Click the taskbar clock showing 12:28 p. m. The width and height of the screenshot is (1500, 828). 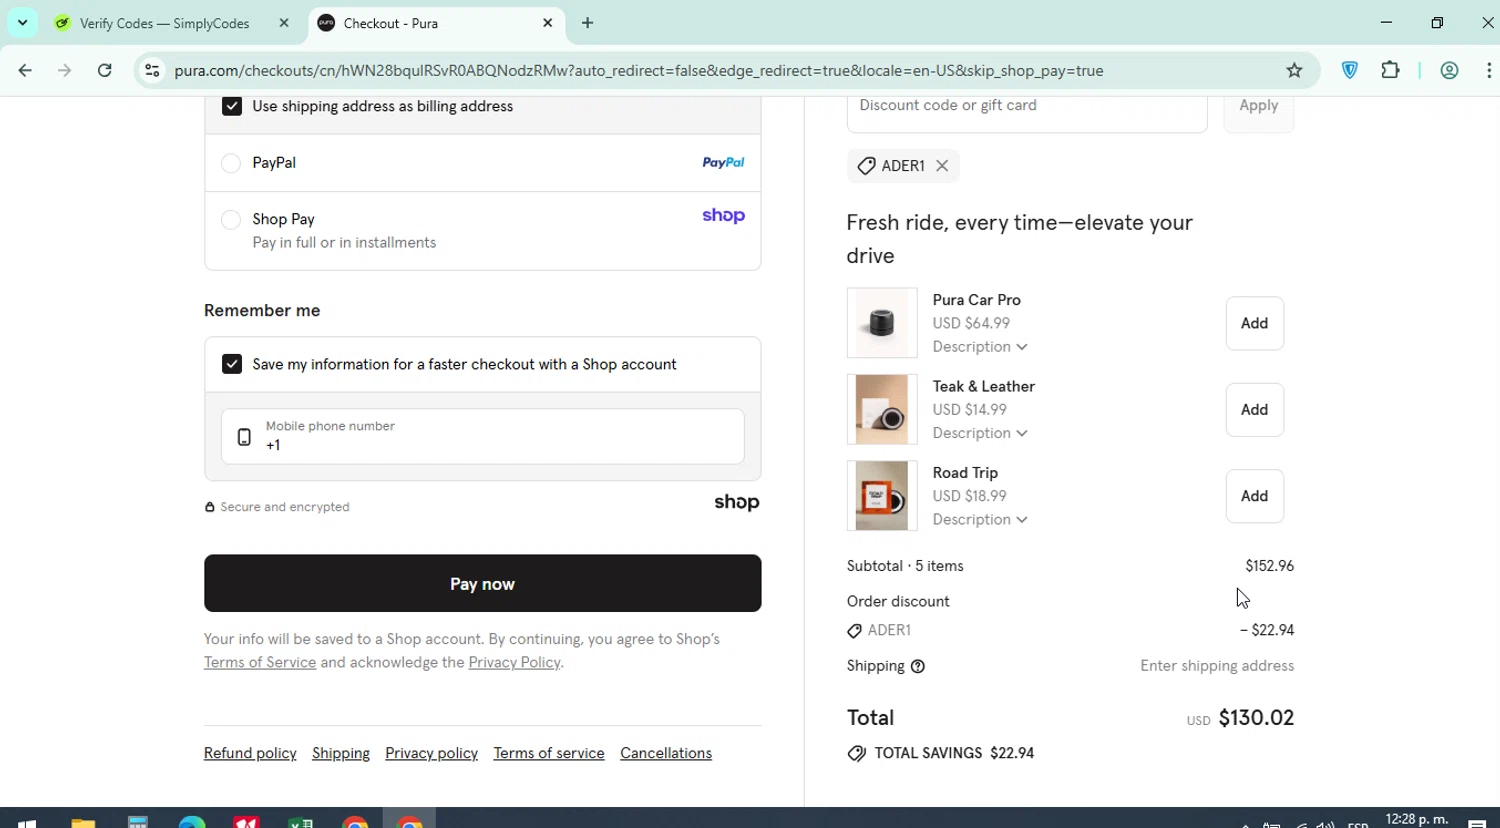1417,820
